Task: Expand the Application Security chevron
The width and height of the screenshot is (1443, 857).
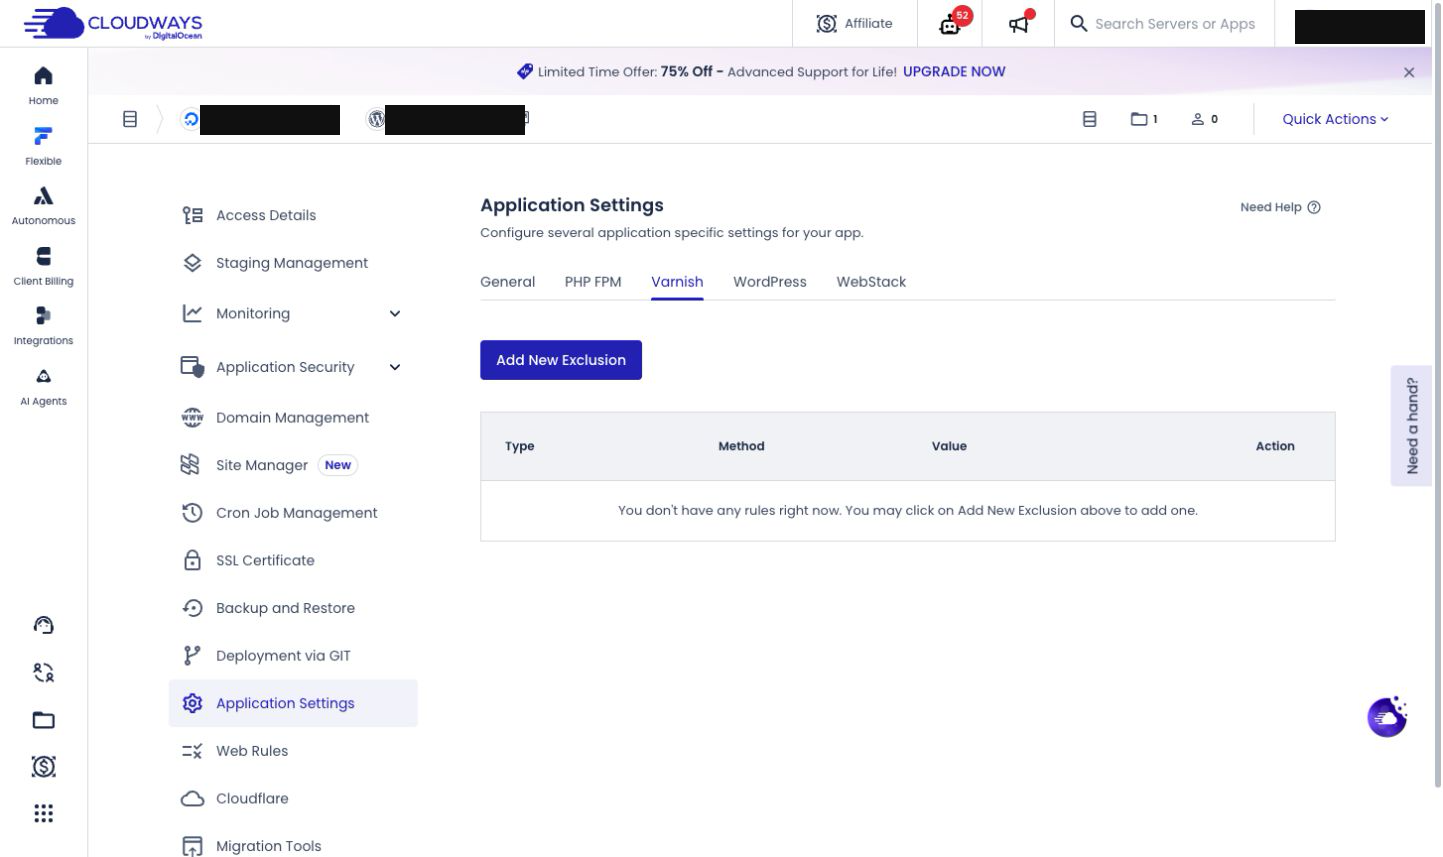Action: (395, 367)
